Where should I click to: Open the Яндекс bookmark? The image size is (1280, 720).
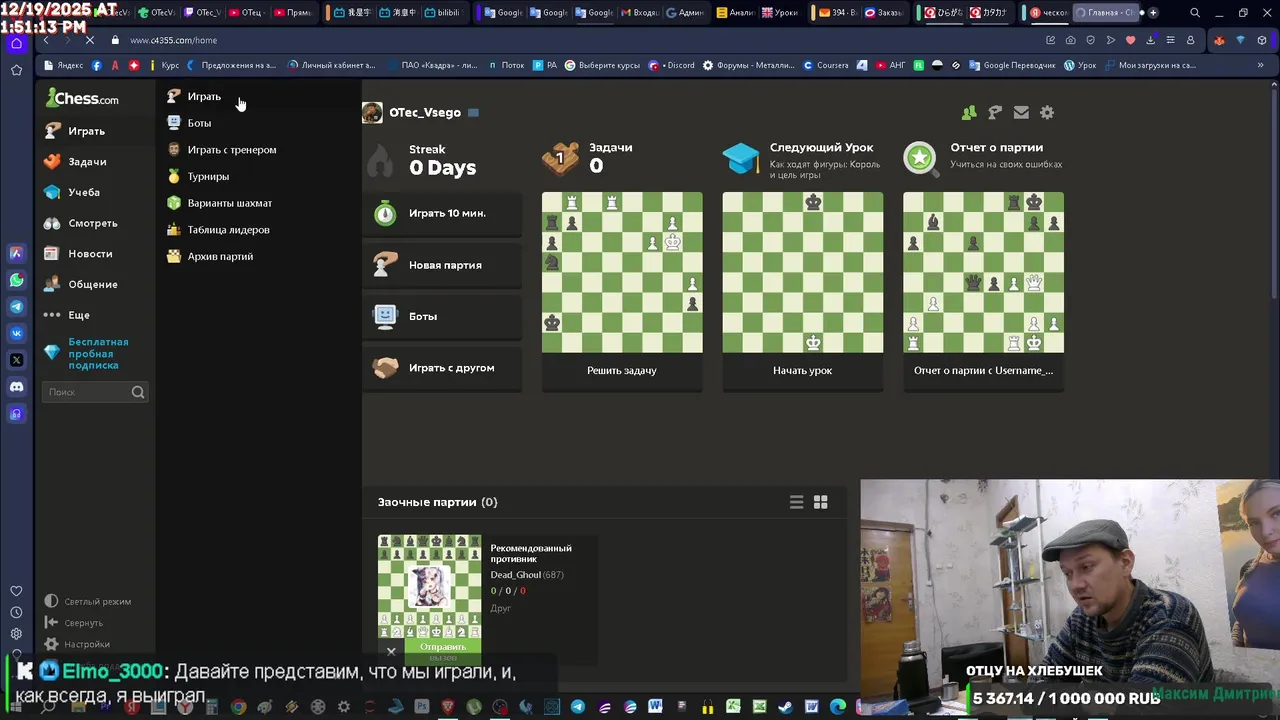pyautogui.click(x=64, y=65)
